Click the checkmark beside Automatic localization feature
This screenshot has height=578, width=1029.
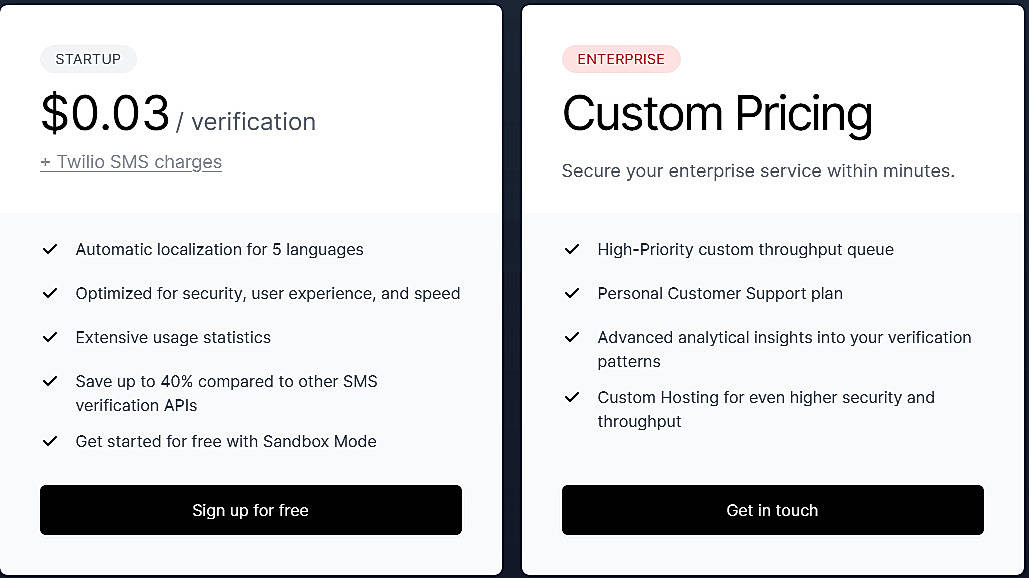click(x=50, y=249)
